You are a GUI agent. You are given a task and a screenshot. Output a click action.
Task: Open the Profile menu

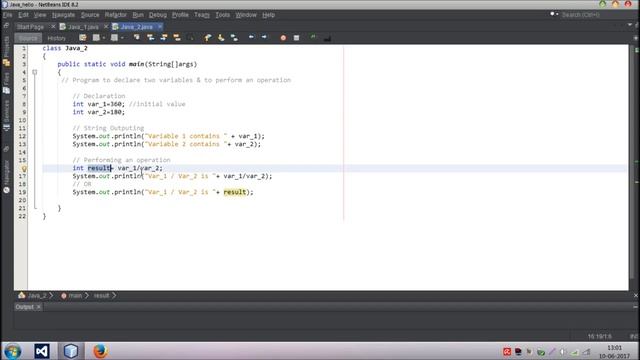(180, 15)
